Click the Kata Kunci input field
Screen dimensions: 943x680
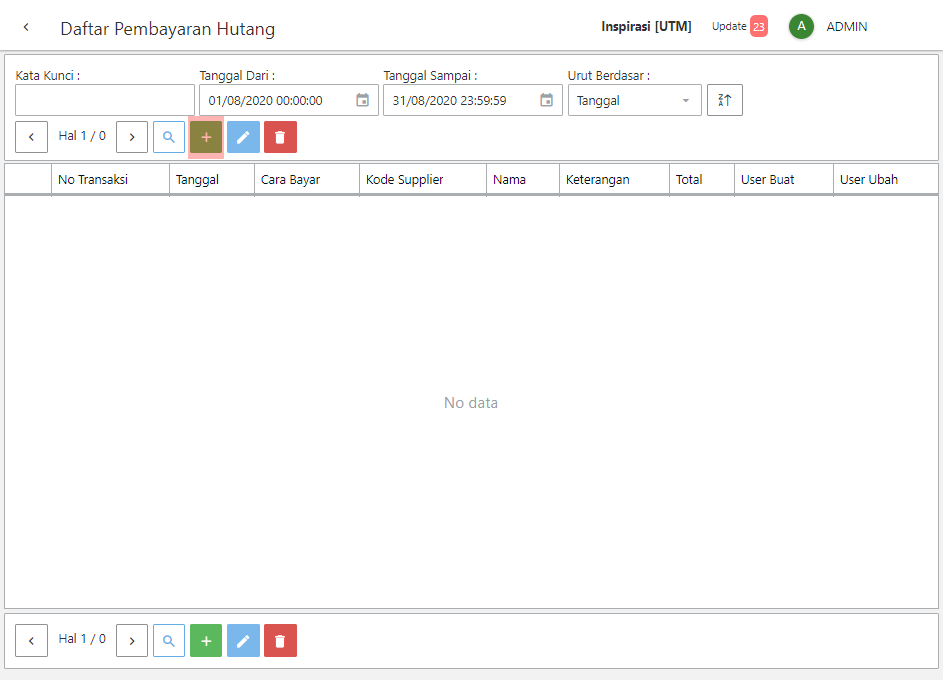point(105,100)
